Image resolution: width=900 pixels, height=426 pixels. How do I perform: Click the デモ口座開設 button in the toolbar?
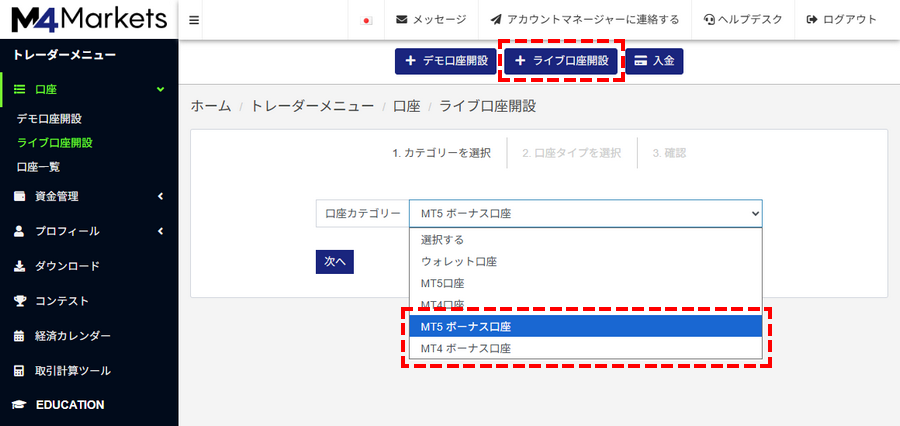click(446, 61)
